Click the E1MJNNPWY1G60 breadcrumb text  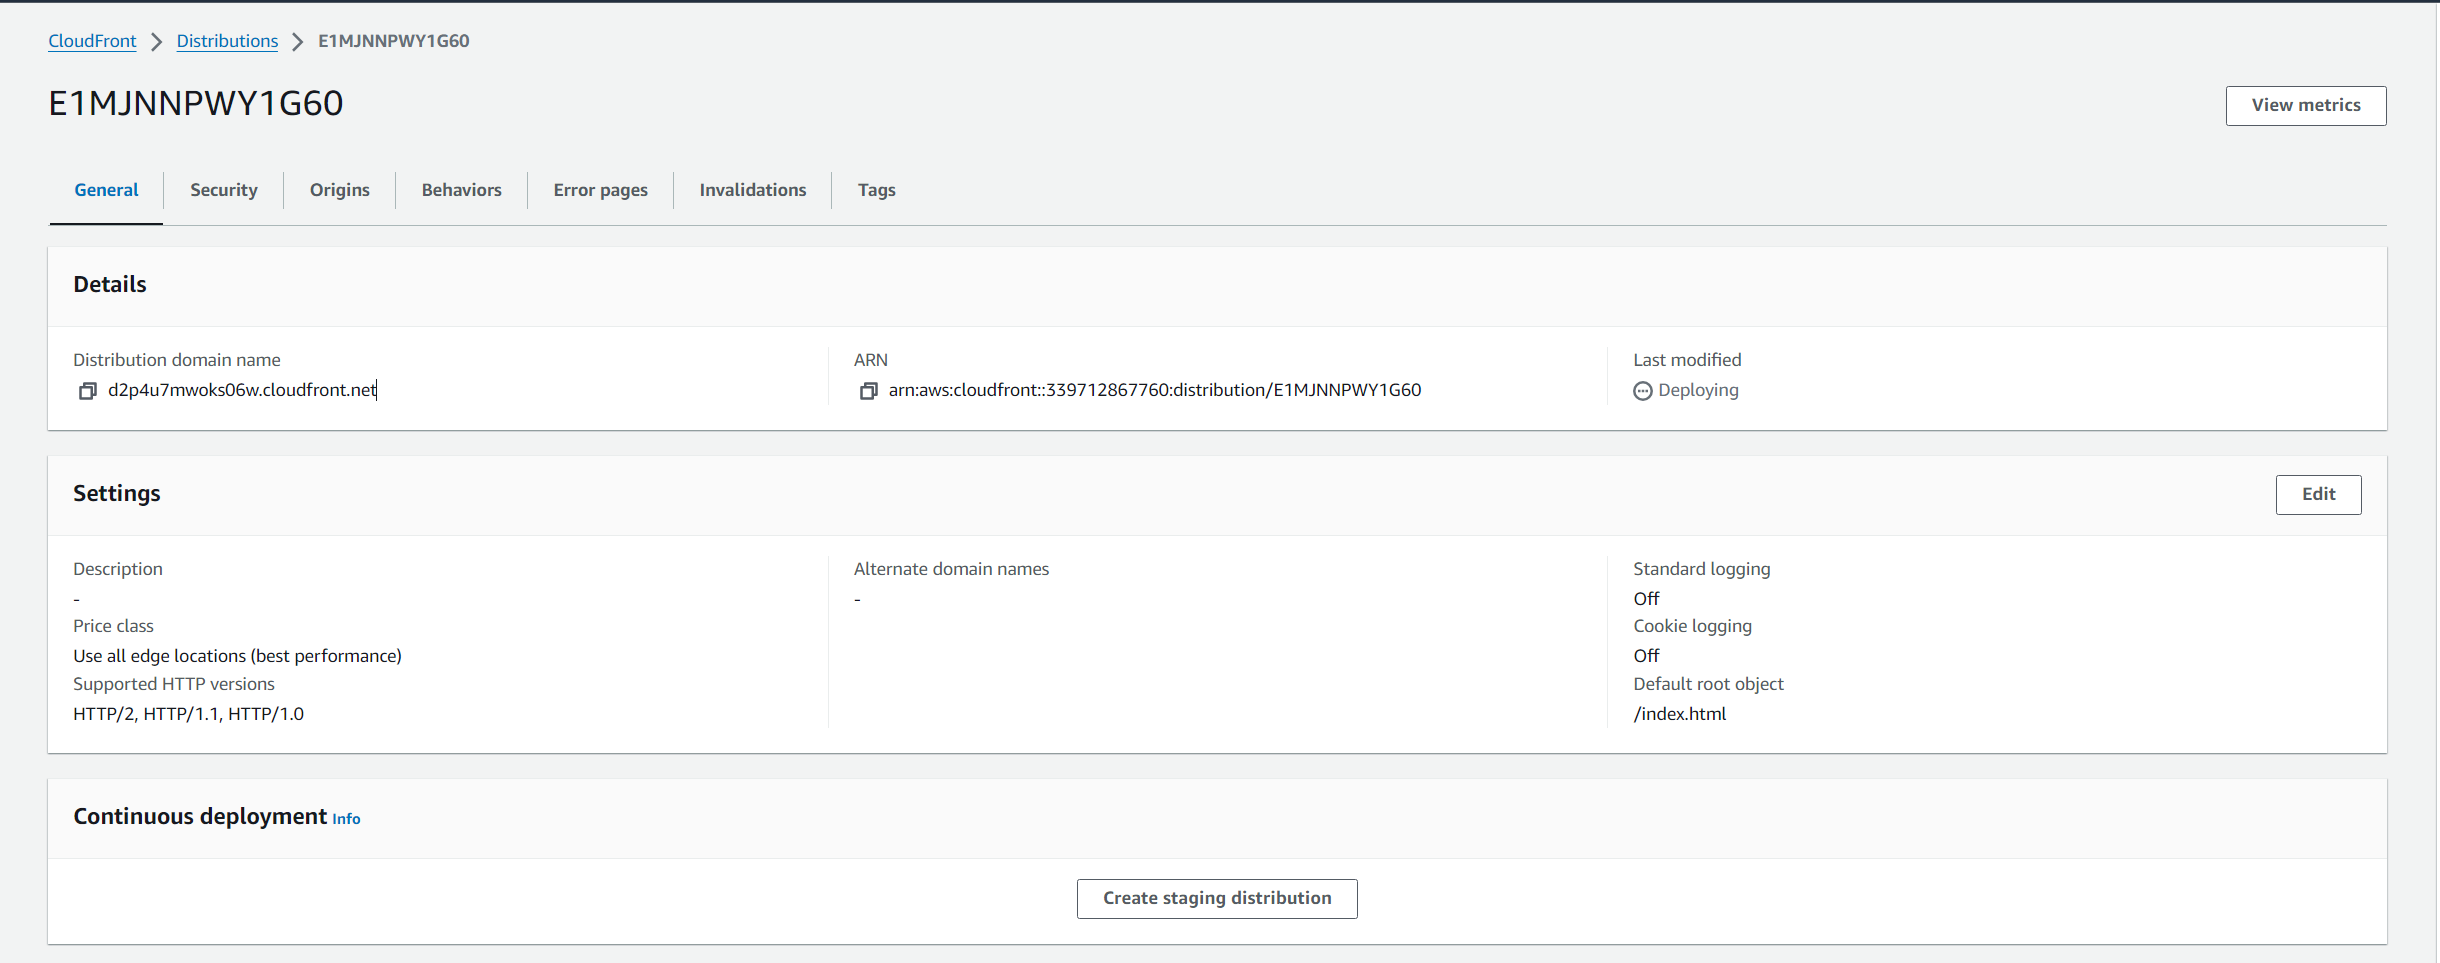pyautogui.click(x=394, y=41)
